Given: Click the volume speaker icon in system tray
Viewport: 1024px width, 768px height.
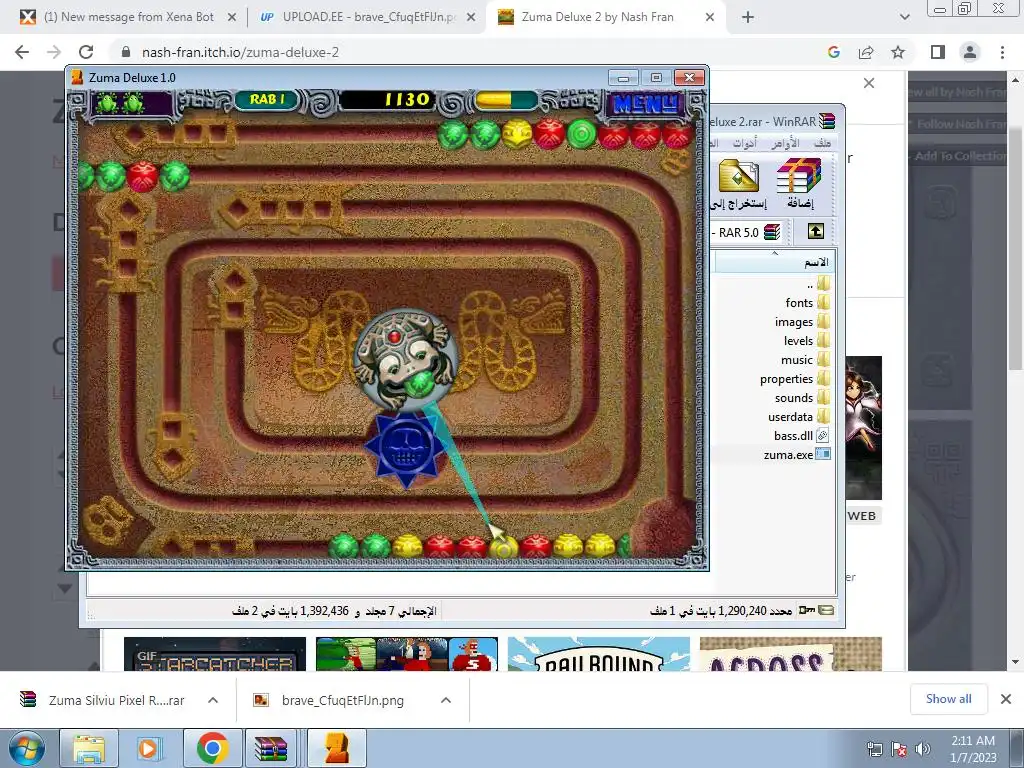Looking at the screenshot, I should click(x=923, y=749).
